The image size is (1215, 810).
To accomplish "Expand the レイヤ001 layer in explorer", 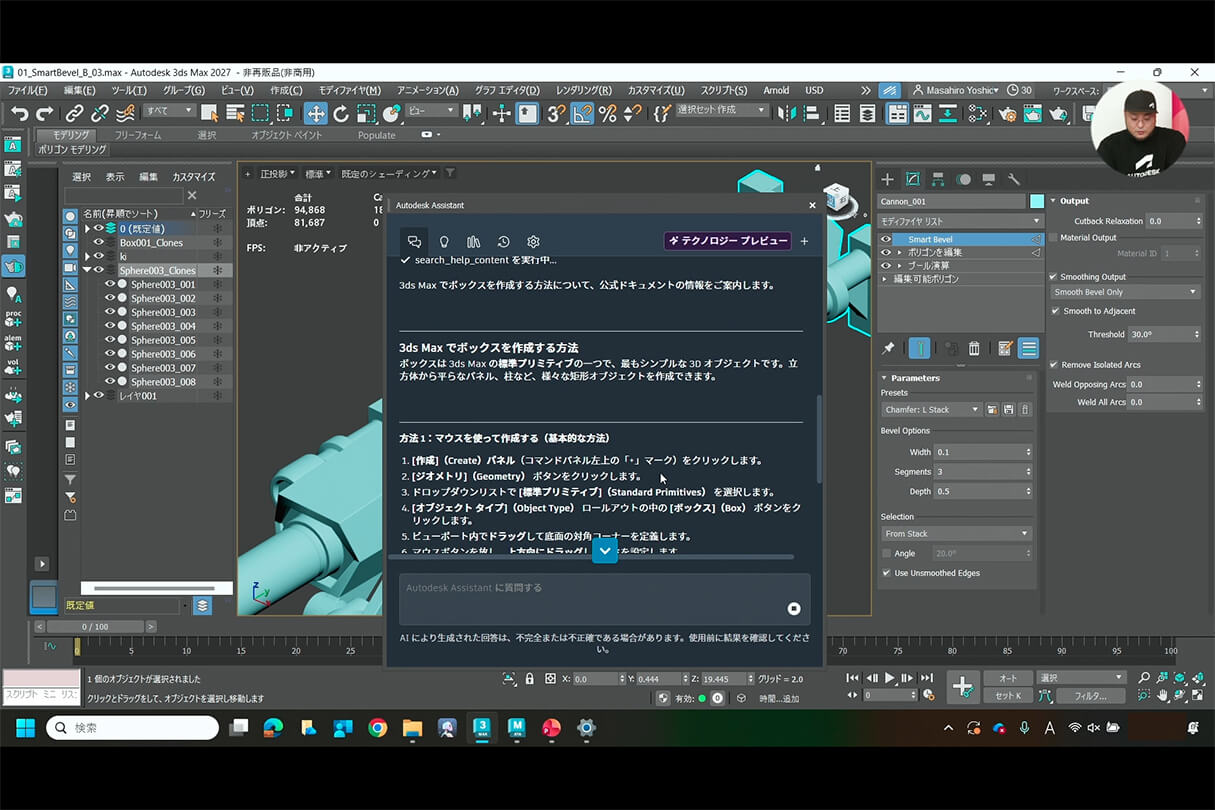I will coord(87,396).
